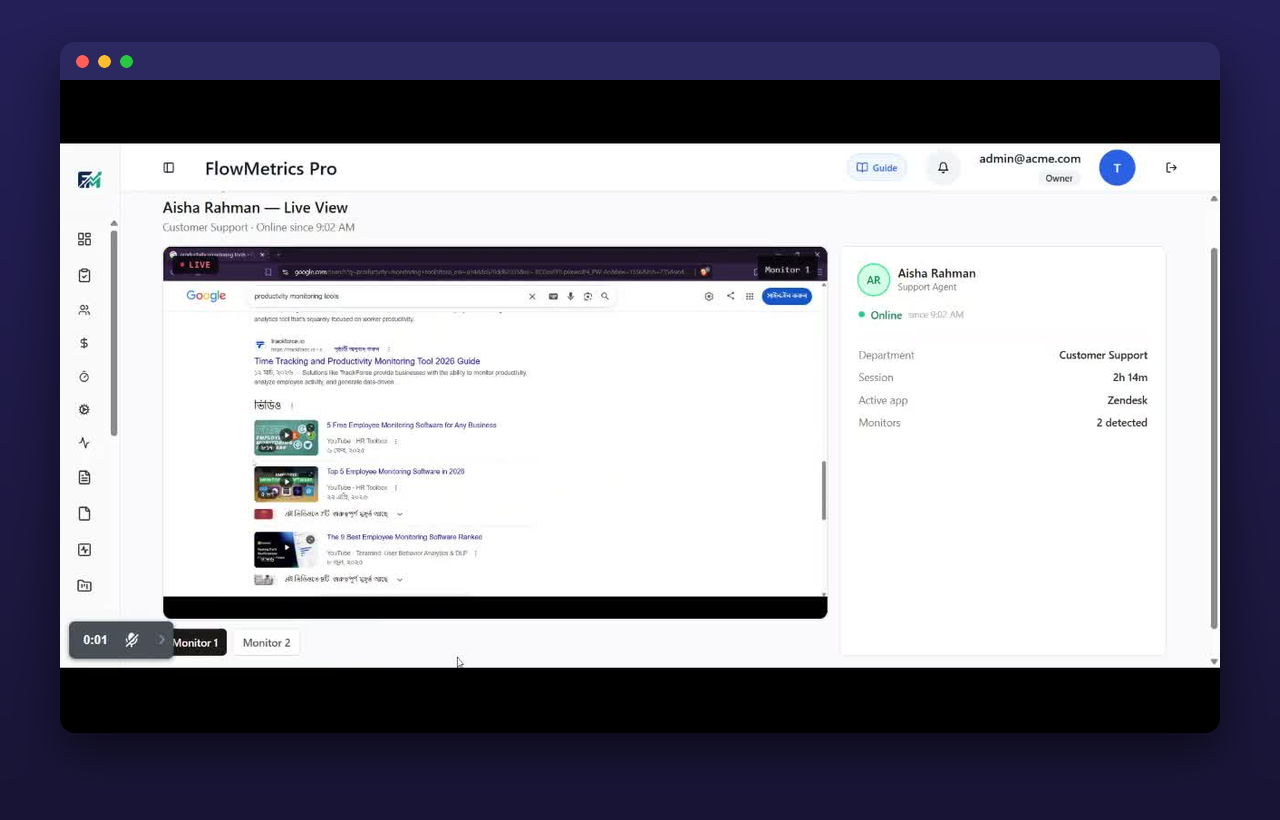Open The 9 Best Employee Monitoring link
The image size is (1280, 820).
point(404,537)
